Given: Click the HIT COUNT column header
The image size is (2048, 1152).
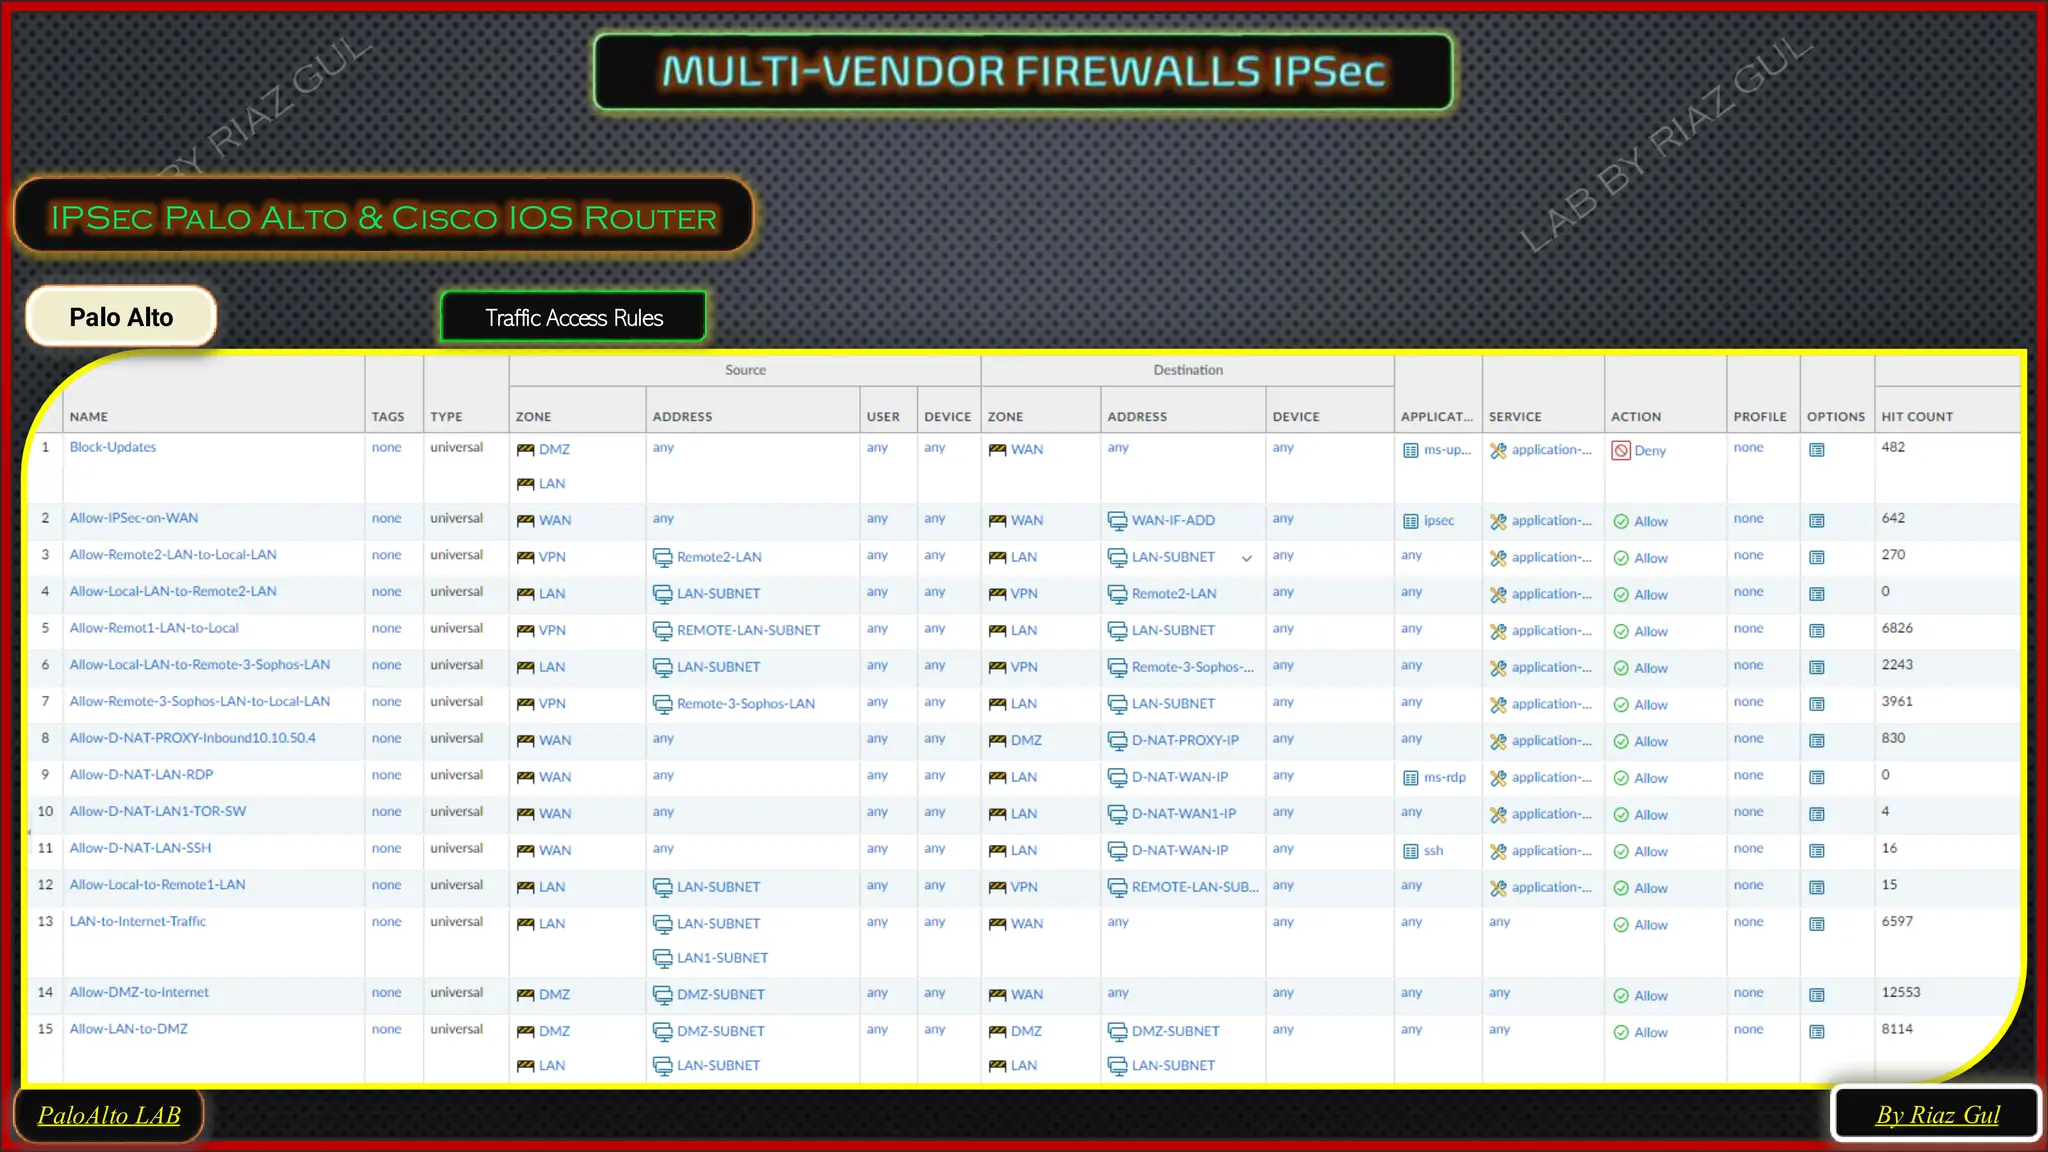Looking at the screenshot, I should click(x=1917, y=417).
